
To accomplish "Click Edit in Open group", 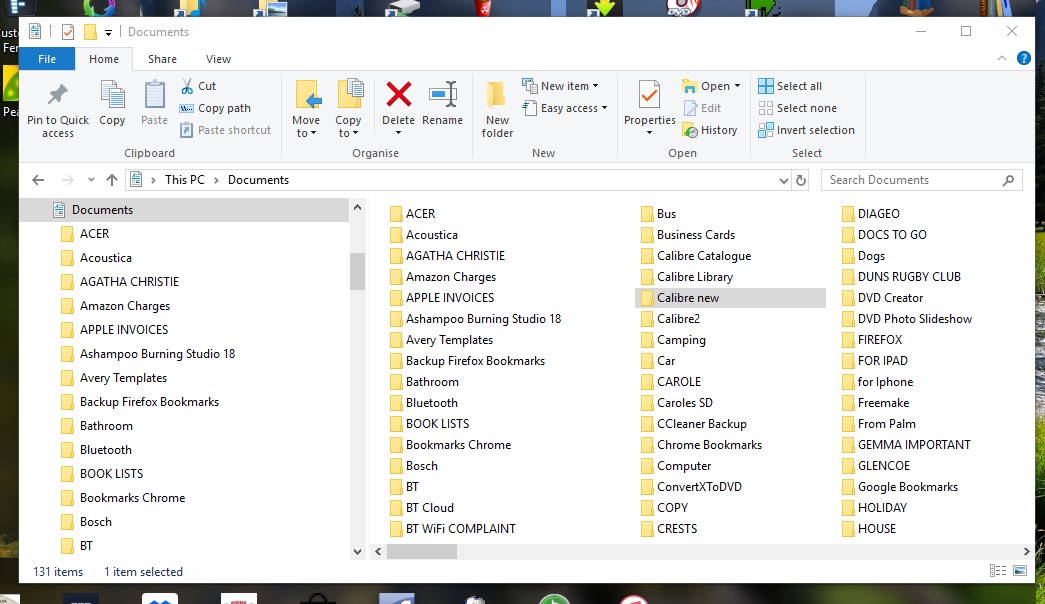I will [702, 108].
